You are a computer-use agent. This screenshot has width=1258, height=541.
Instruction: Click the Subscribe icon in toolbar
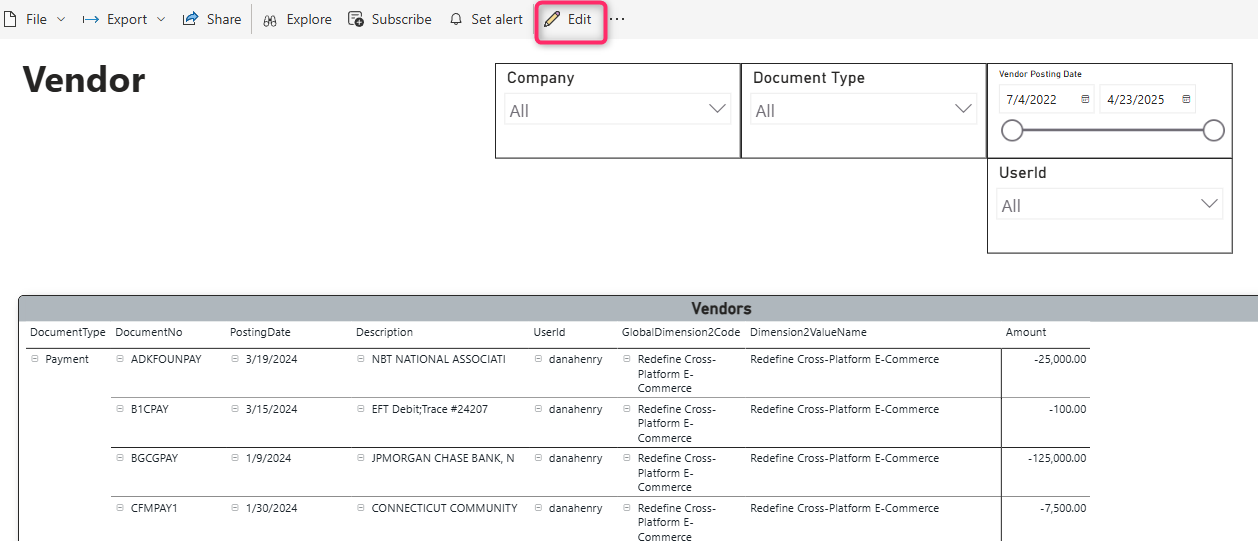[356, 19]
